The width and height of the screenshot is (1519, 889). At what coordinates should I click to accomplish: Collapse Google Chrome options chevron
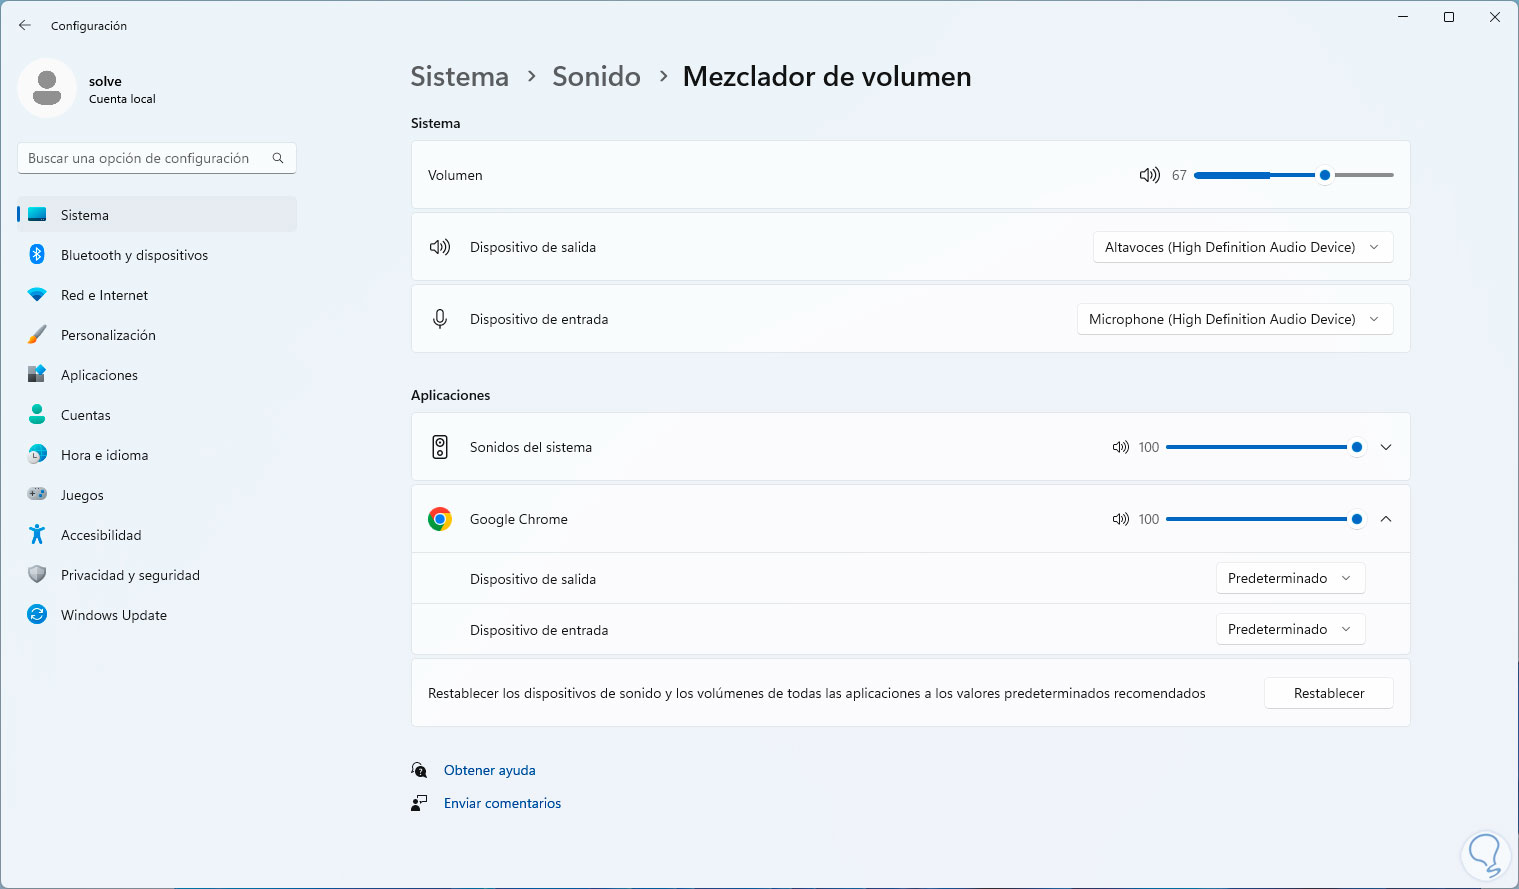coord(1386,519)
